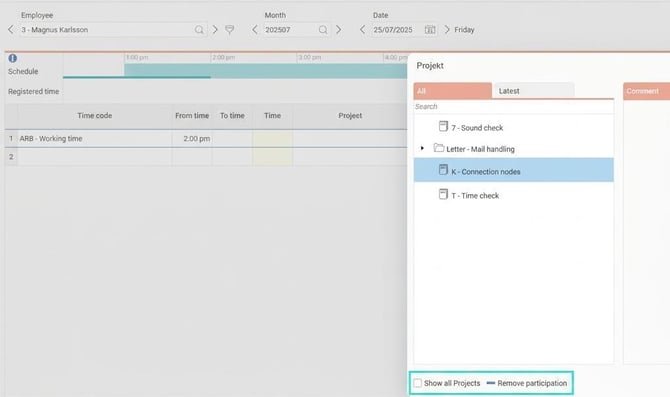The width and height of the screenshot is (670, 397).
Task: Go to previous employee arrow
Action: point(11,29)
